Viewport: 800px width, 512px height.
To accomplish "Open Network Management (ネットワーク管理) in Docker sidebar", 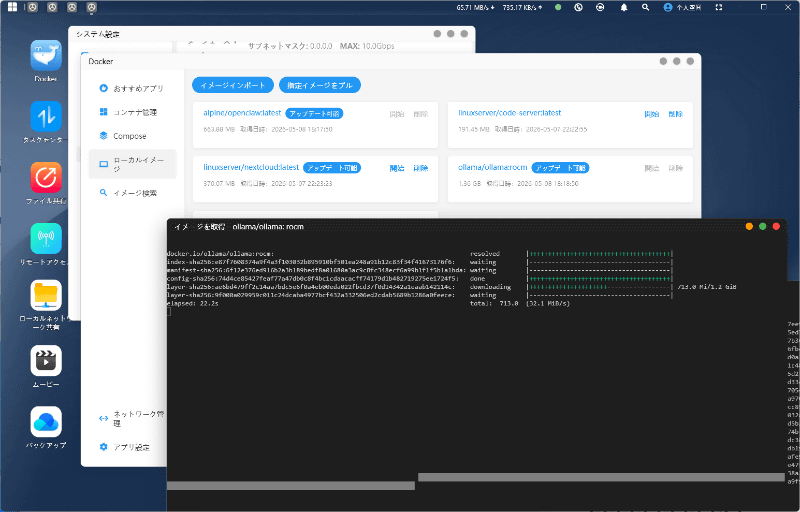I will [132, 419].
